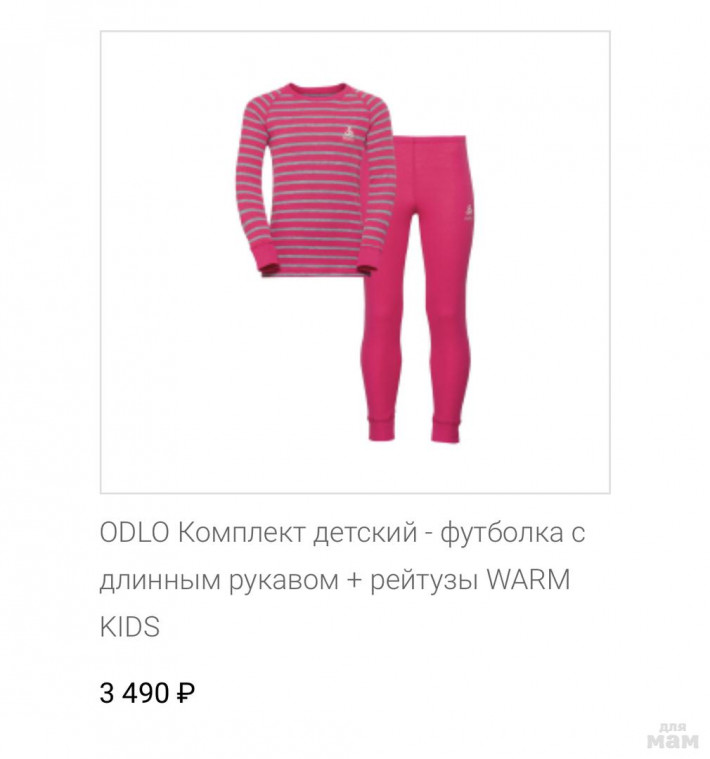Viewport: 710px width, 759px height.
Task: Click the 3 490 ₽ price
Action: tap(147, 693)
